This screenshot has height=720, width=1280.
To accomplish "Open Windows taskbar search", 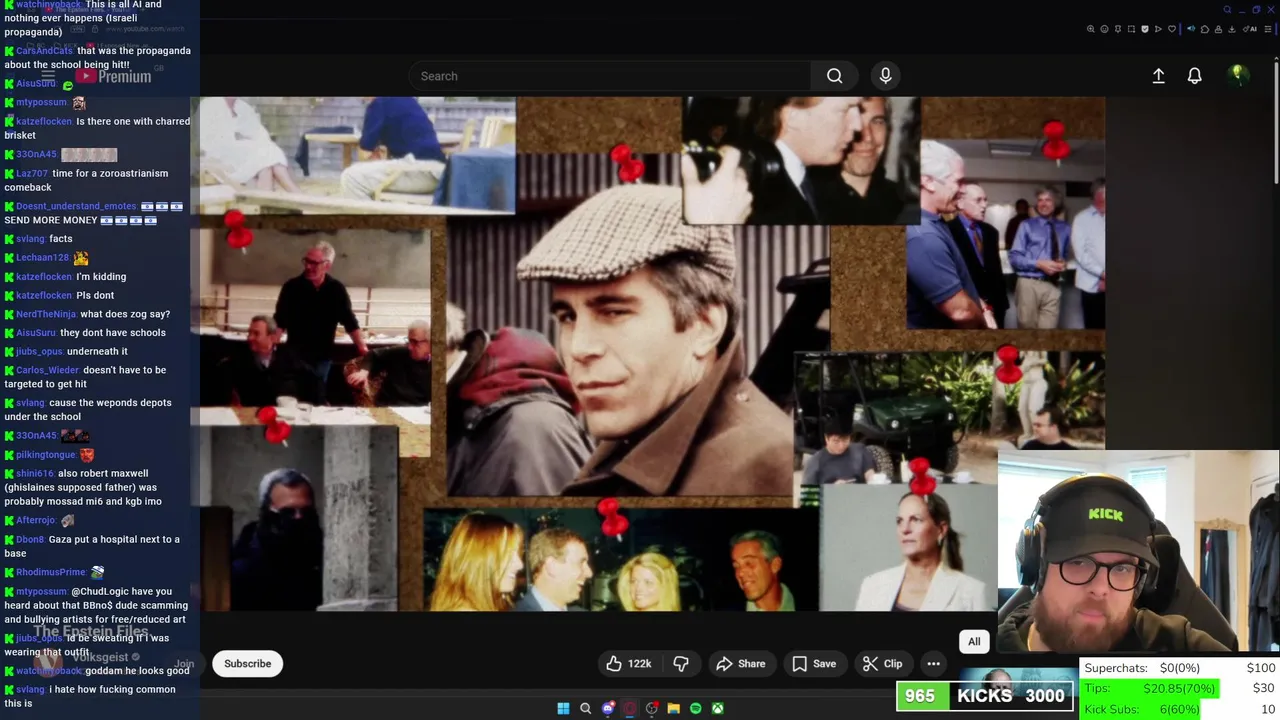I will click(x=586, y=708).
